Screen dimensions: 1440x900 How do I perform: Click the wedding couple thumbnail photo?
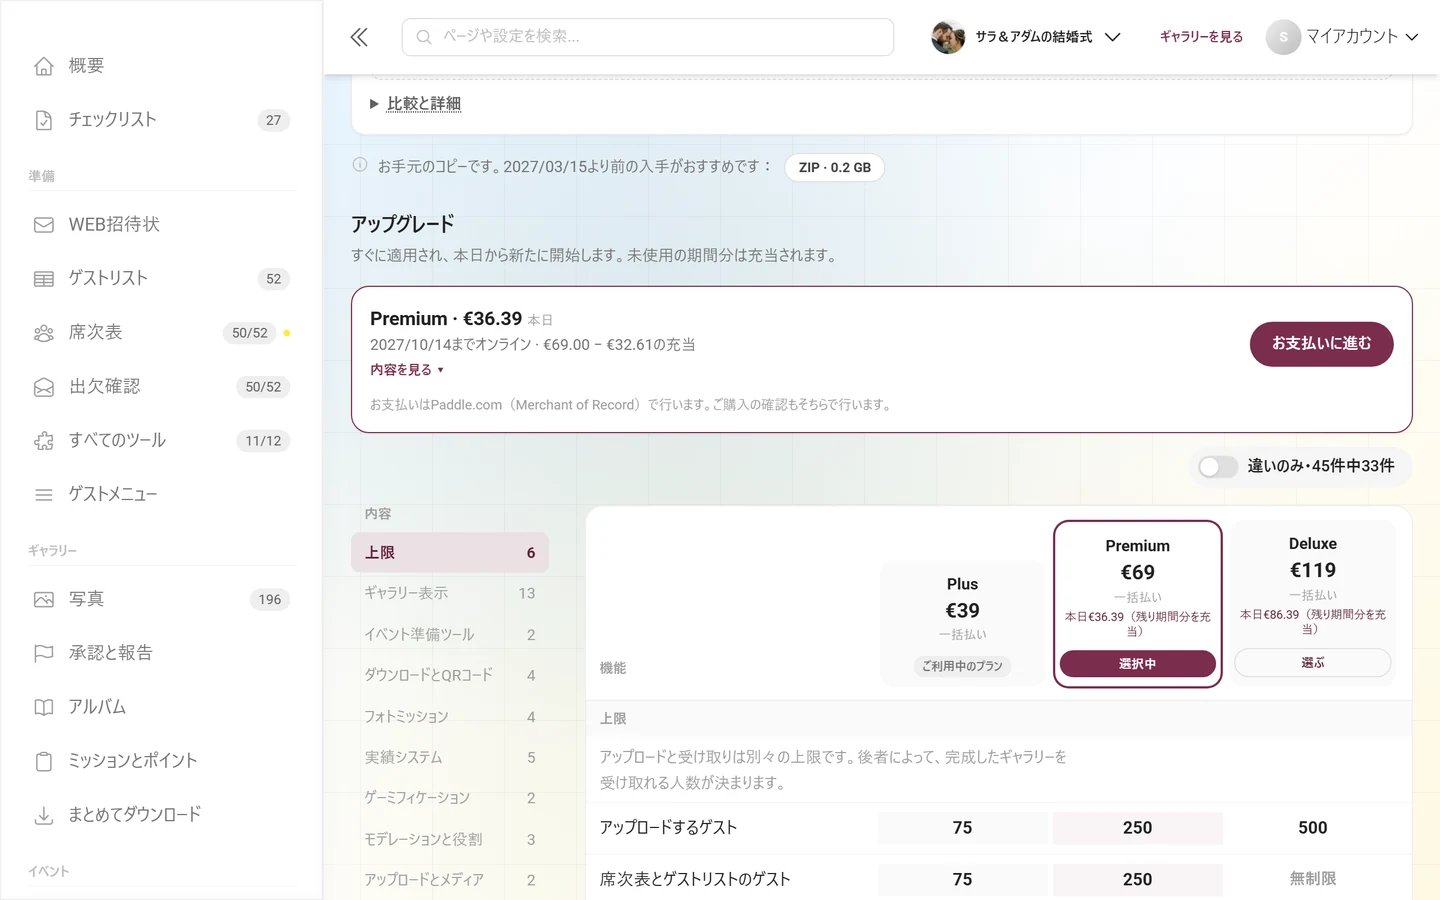pyautogui.click(x=948, y=37)
